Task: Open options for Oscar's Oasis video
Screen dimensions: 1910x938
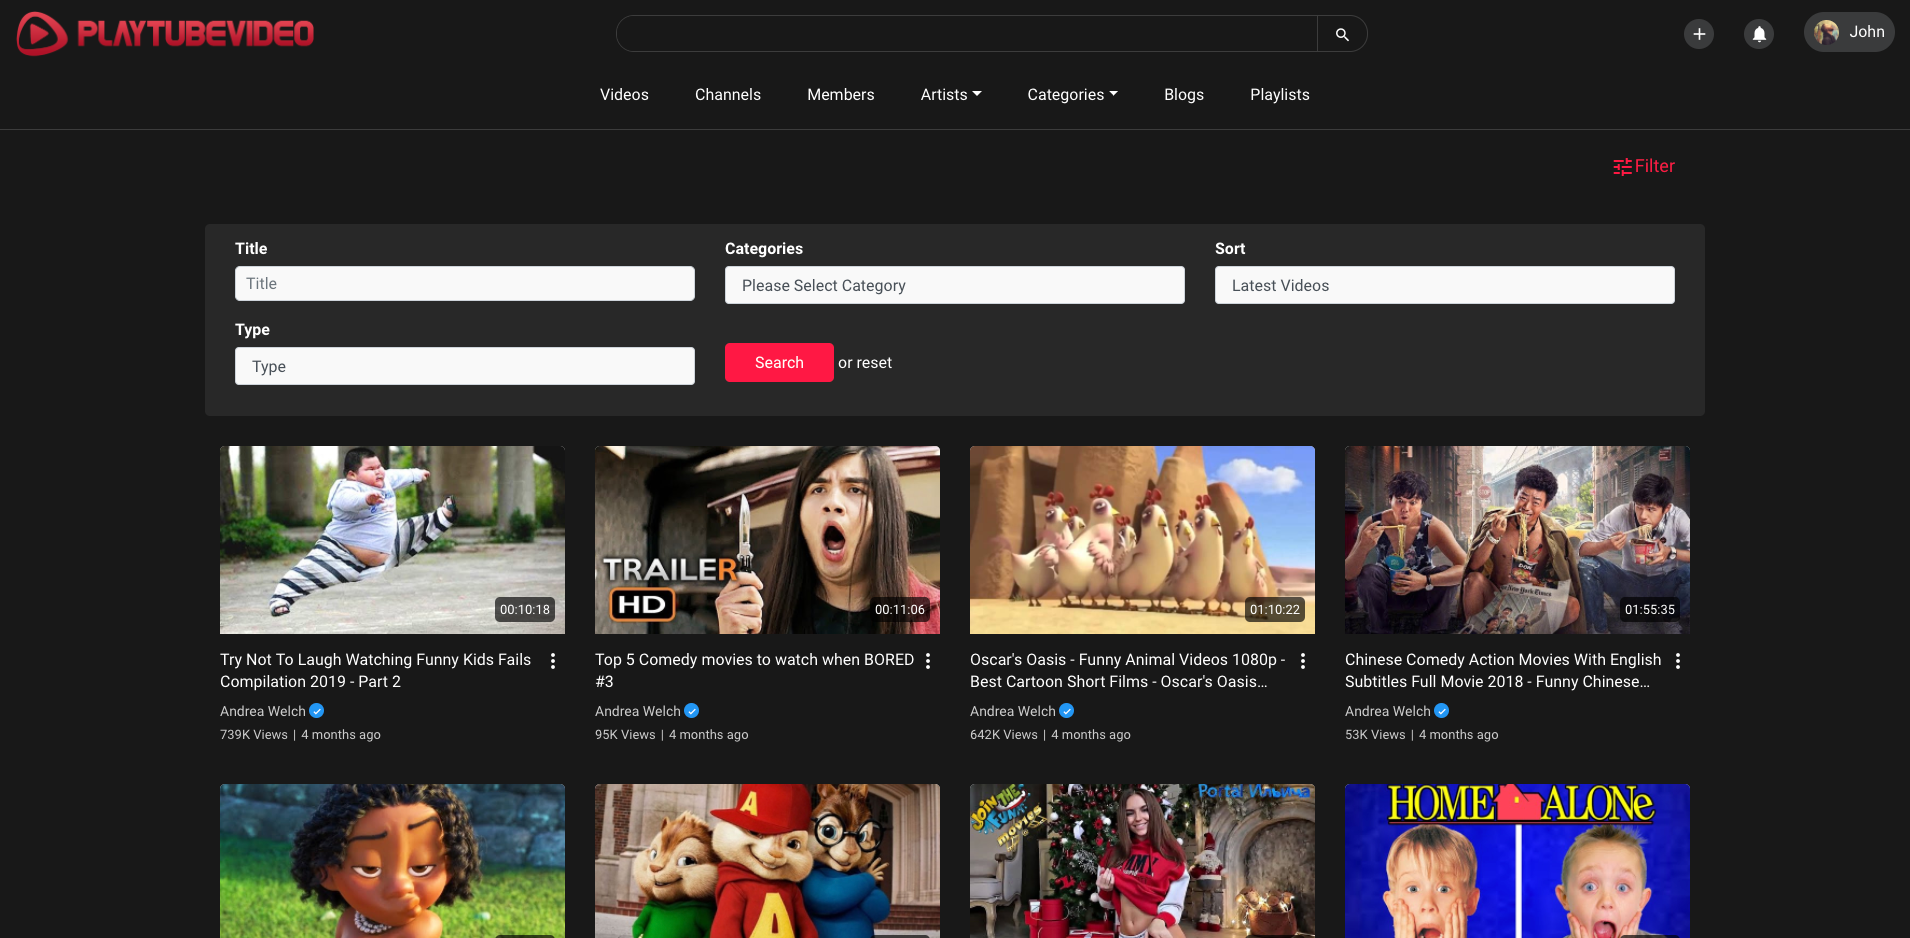Action: click(x=1303, y=661)
